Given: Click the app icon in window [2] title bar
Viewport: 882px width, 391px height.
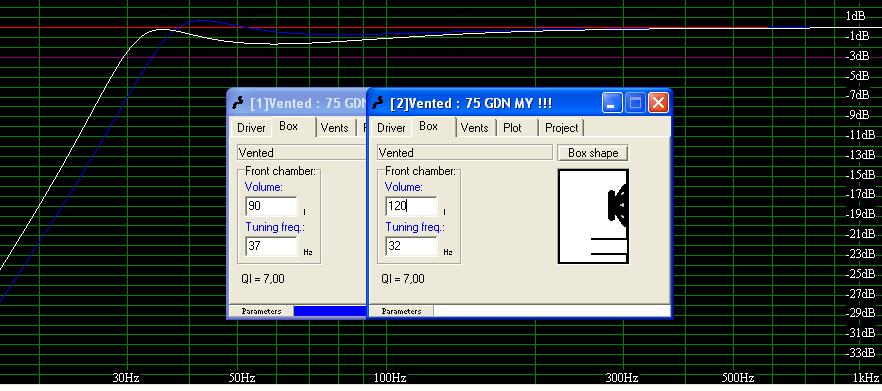Looking at the screenshot, I should point(379,103).
